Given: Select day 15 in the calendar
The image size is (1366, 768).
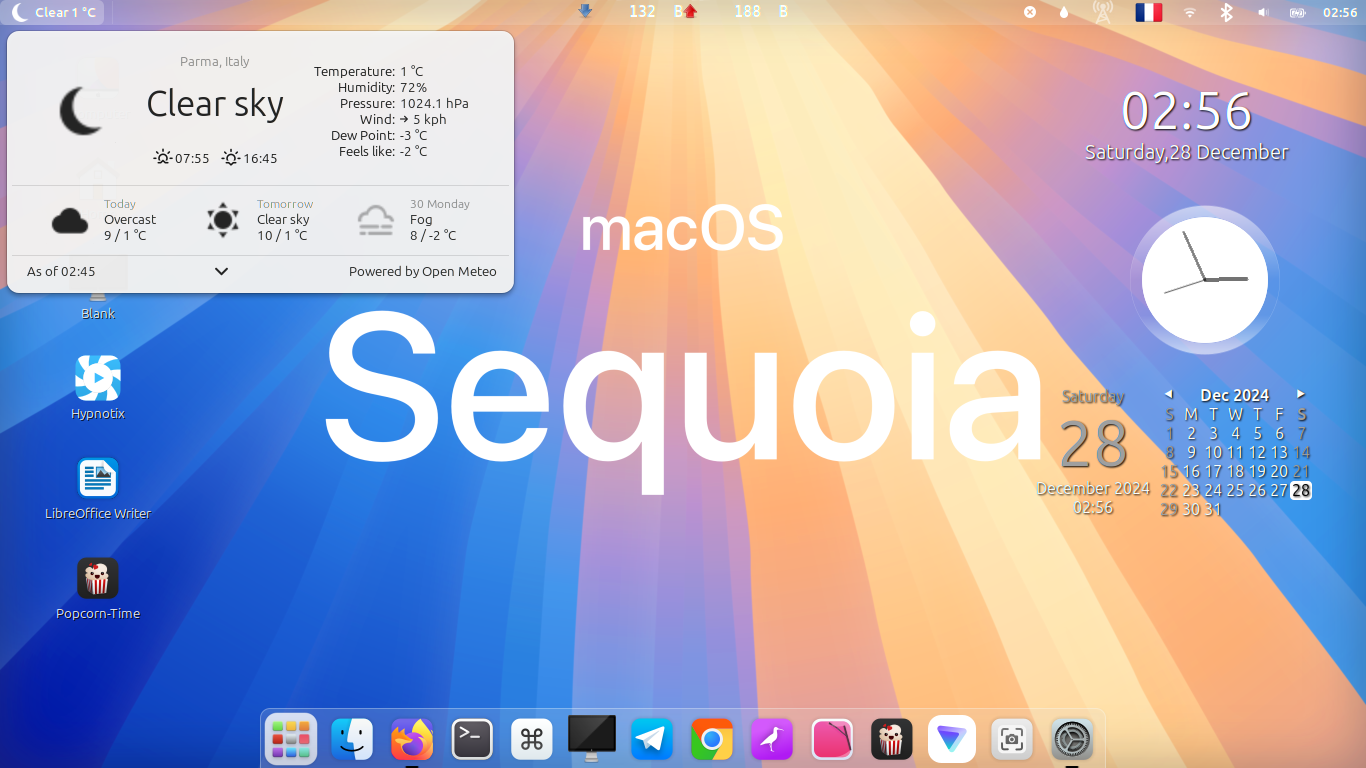Looking at the screenshot, I should (1169, 471).
